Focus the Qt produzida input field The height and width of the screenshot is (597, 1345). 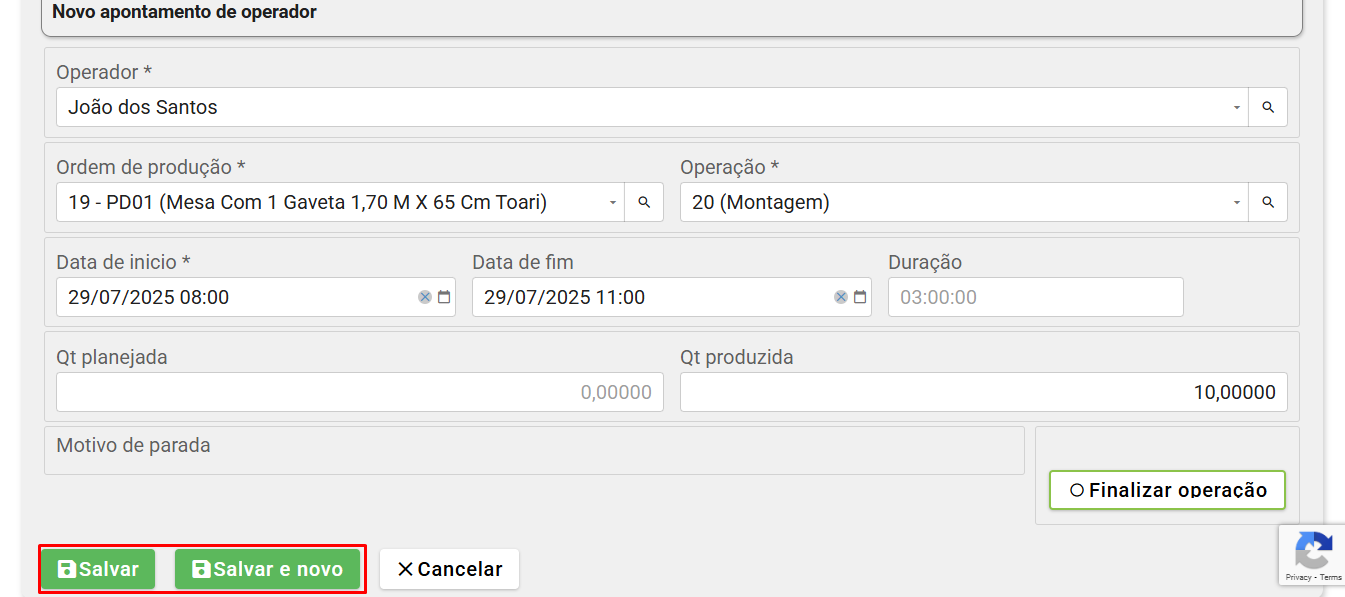983,392
